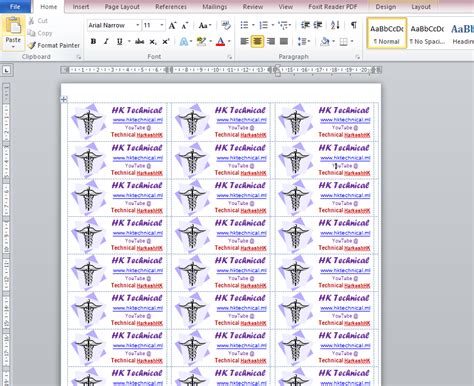The width and height of the screenshot is (474, 386).
Task: Click the Line Spacing icon
Action: pos(302,42)
